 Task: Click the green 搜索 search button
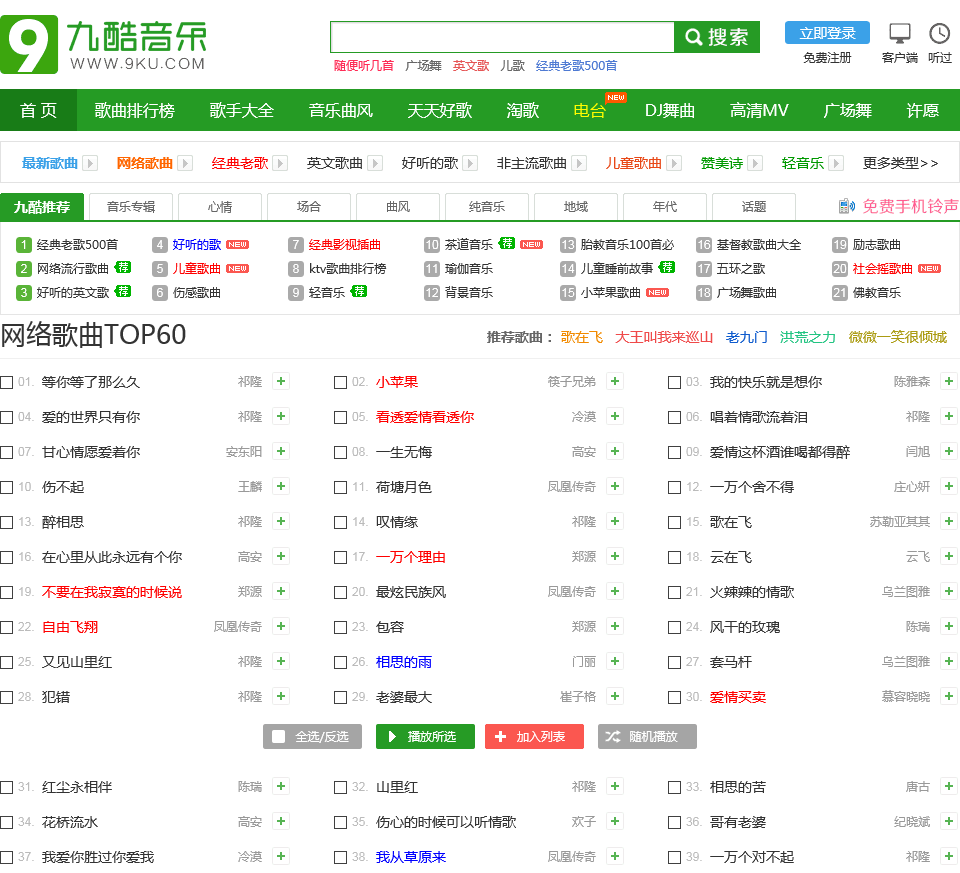tap(717, 37)
